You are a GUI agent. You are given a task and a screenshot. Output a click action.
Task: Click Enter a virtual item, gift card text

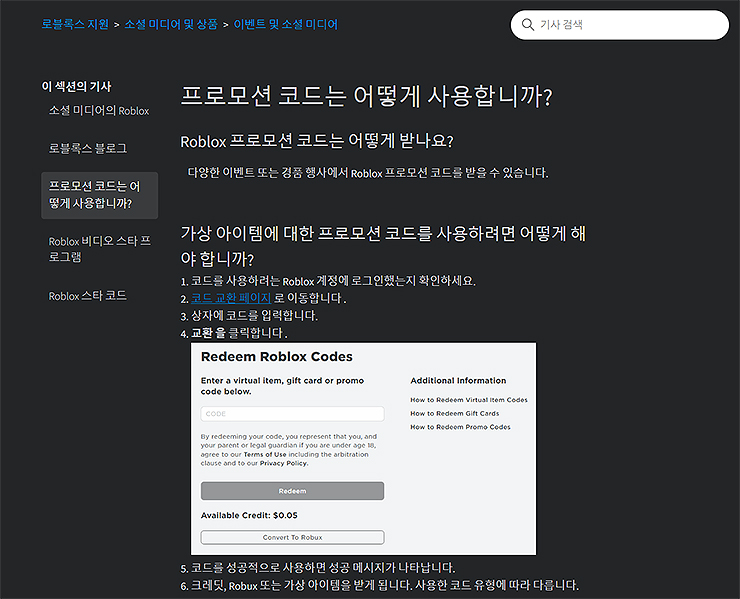click(x=282, y=386)
